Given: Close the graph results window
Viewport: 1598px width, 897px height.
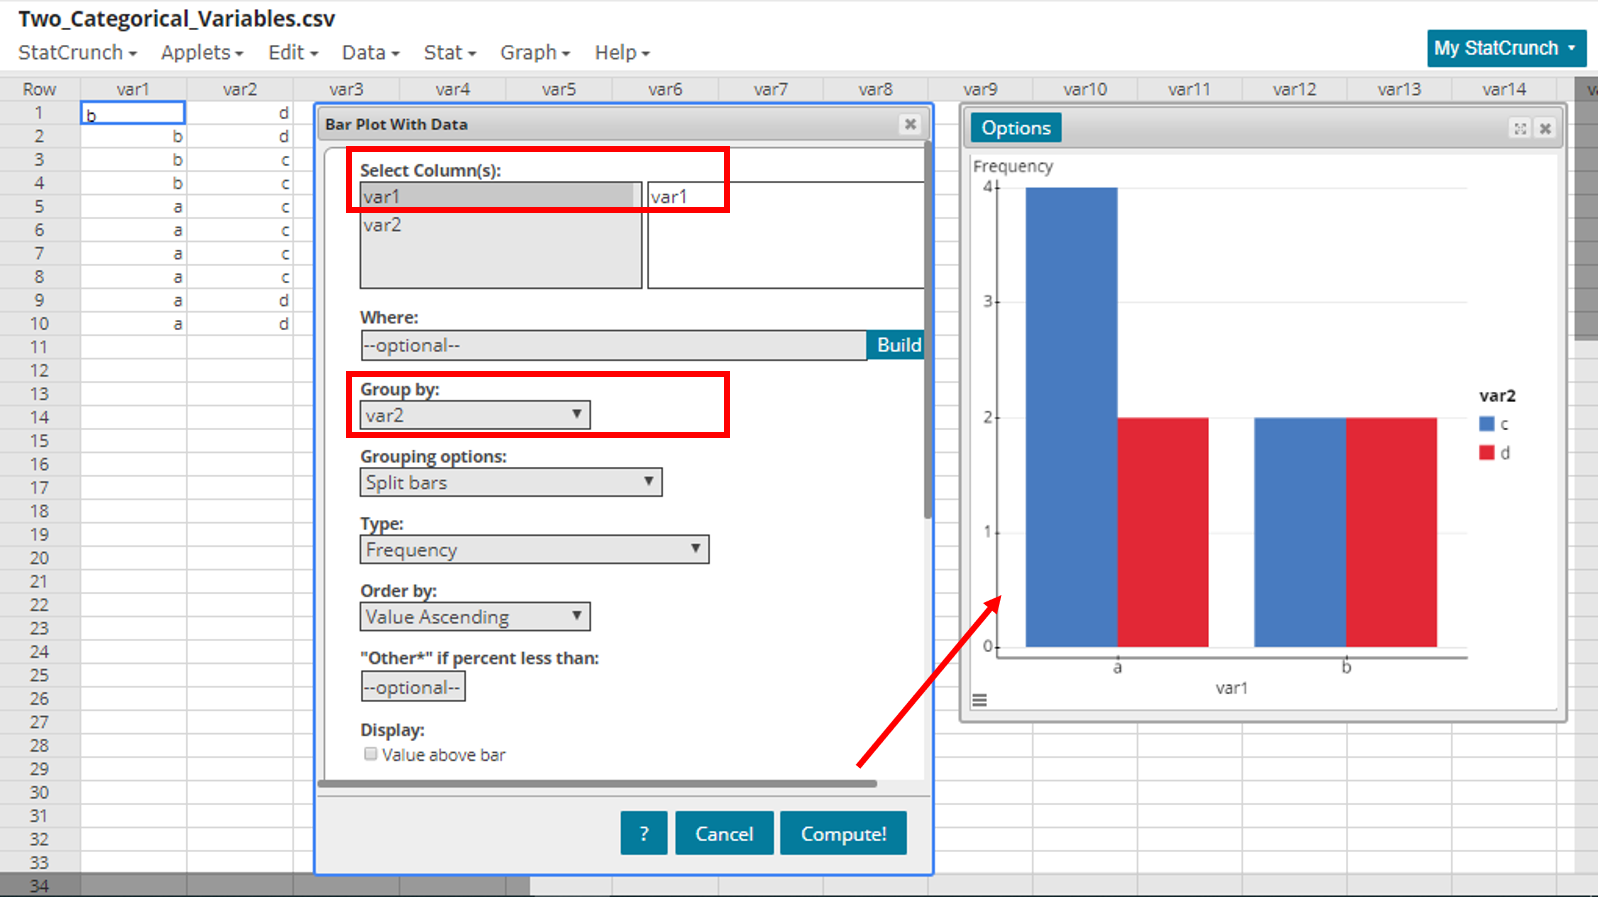Looking at the screenshot, I should pyautogui.click(x=1545, y=128).
